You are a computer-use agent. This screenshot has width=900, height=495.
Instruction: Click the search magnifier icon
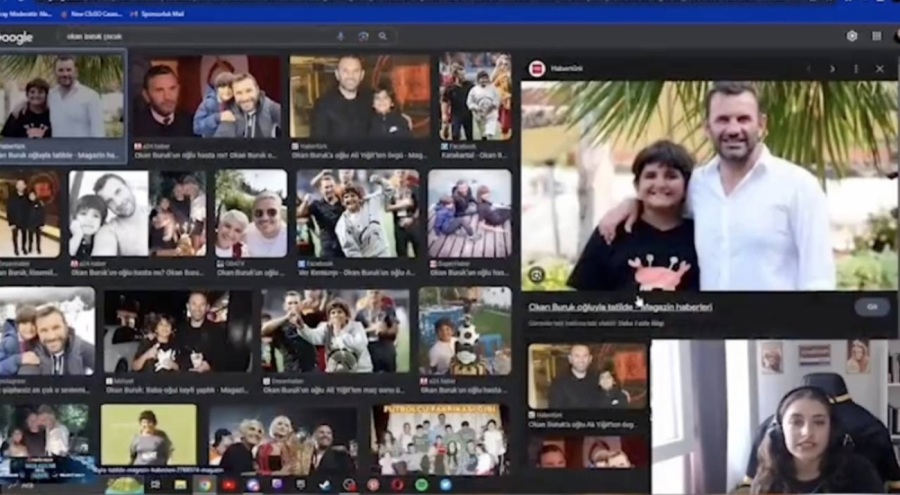382,36
